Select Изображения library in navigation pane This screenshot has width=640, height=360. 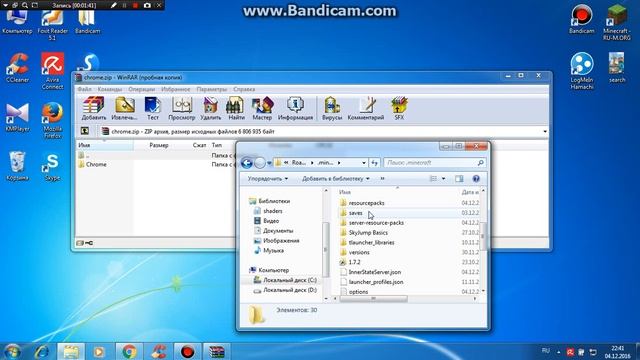276,241
